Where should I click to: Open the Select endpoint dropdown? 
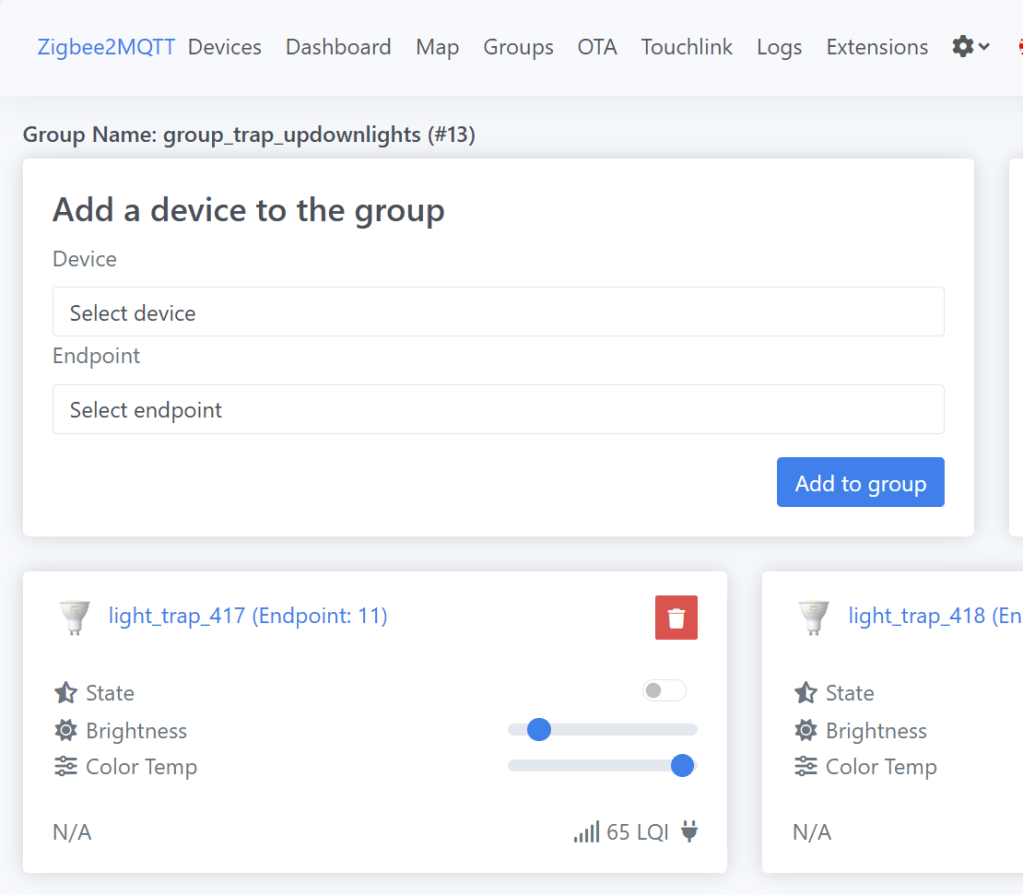pyautogui.click(x=498, y=410)
